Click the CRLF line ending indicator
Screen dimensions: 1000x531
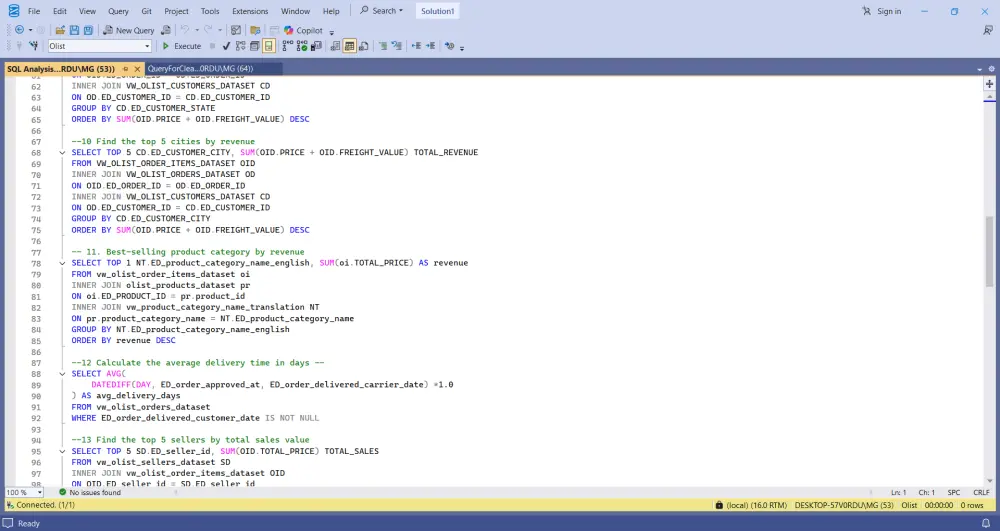pyautogui.click(x=981, y=492)
